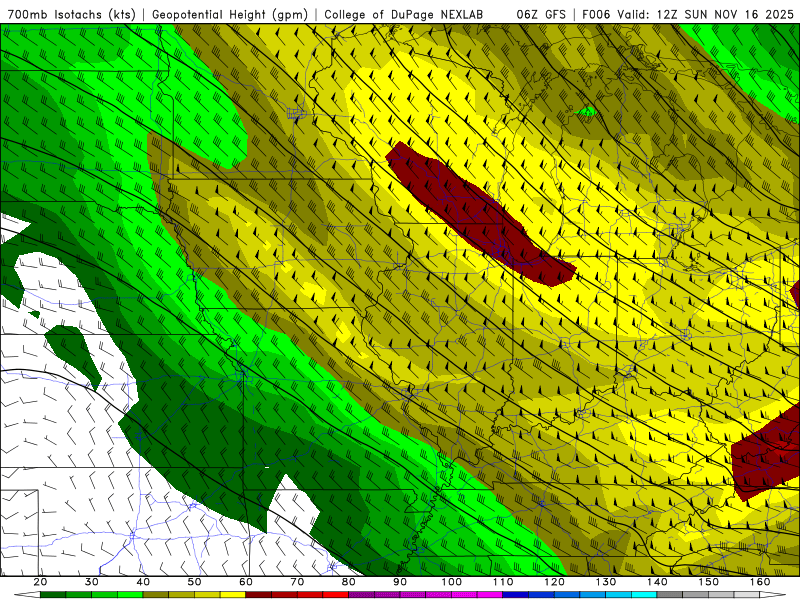Click the '130' label on the color scale
The image size is (800, 600).
(606, 582)
